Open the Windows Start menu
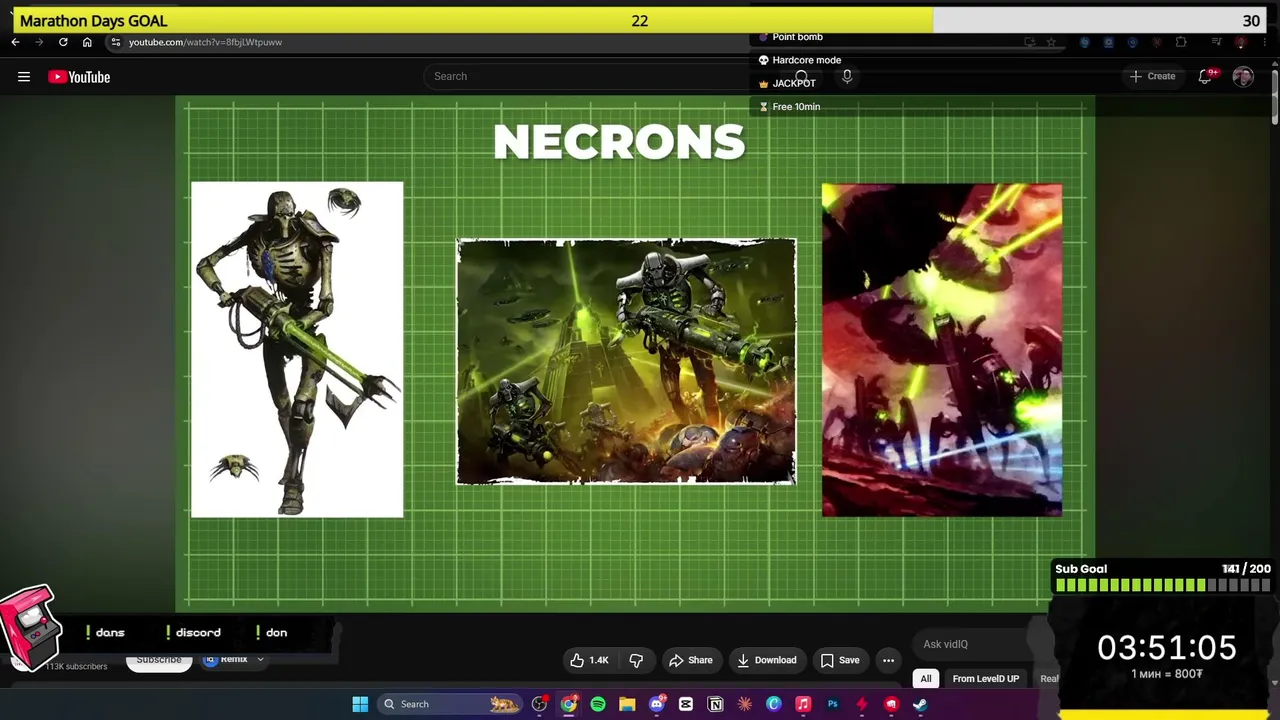 click(360, 704)
